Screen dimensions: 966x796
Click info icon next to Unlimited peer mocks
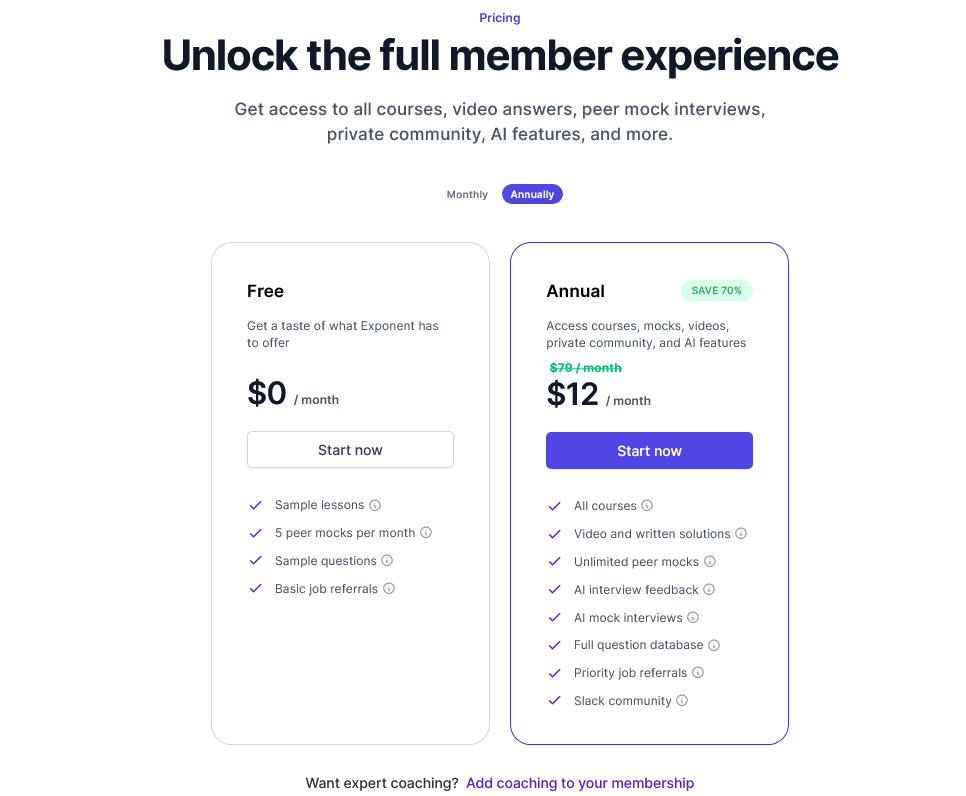(710, 562)
